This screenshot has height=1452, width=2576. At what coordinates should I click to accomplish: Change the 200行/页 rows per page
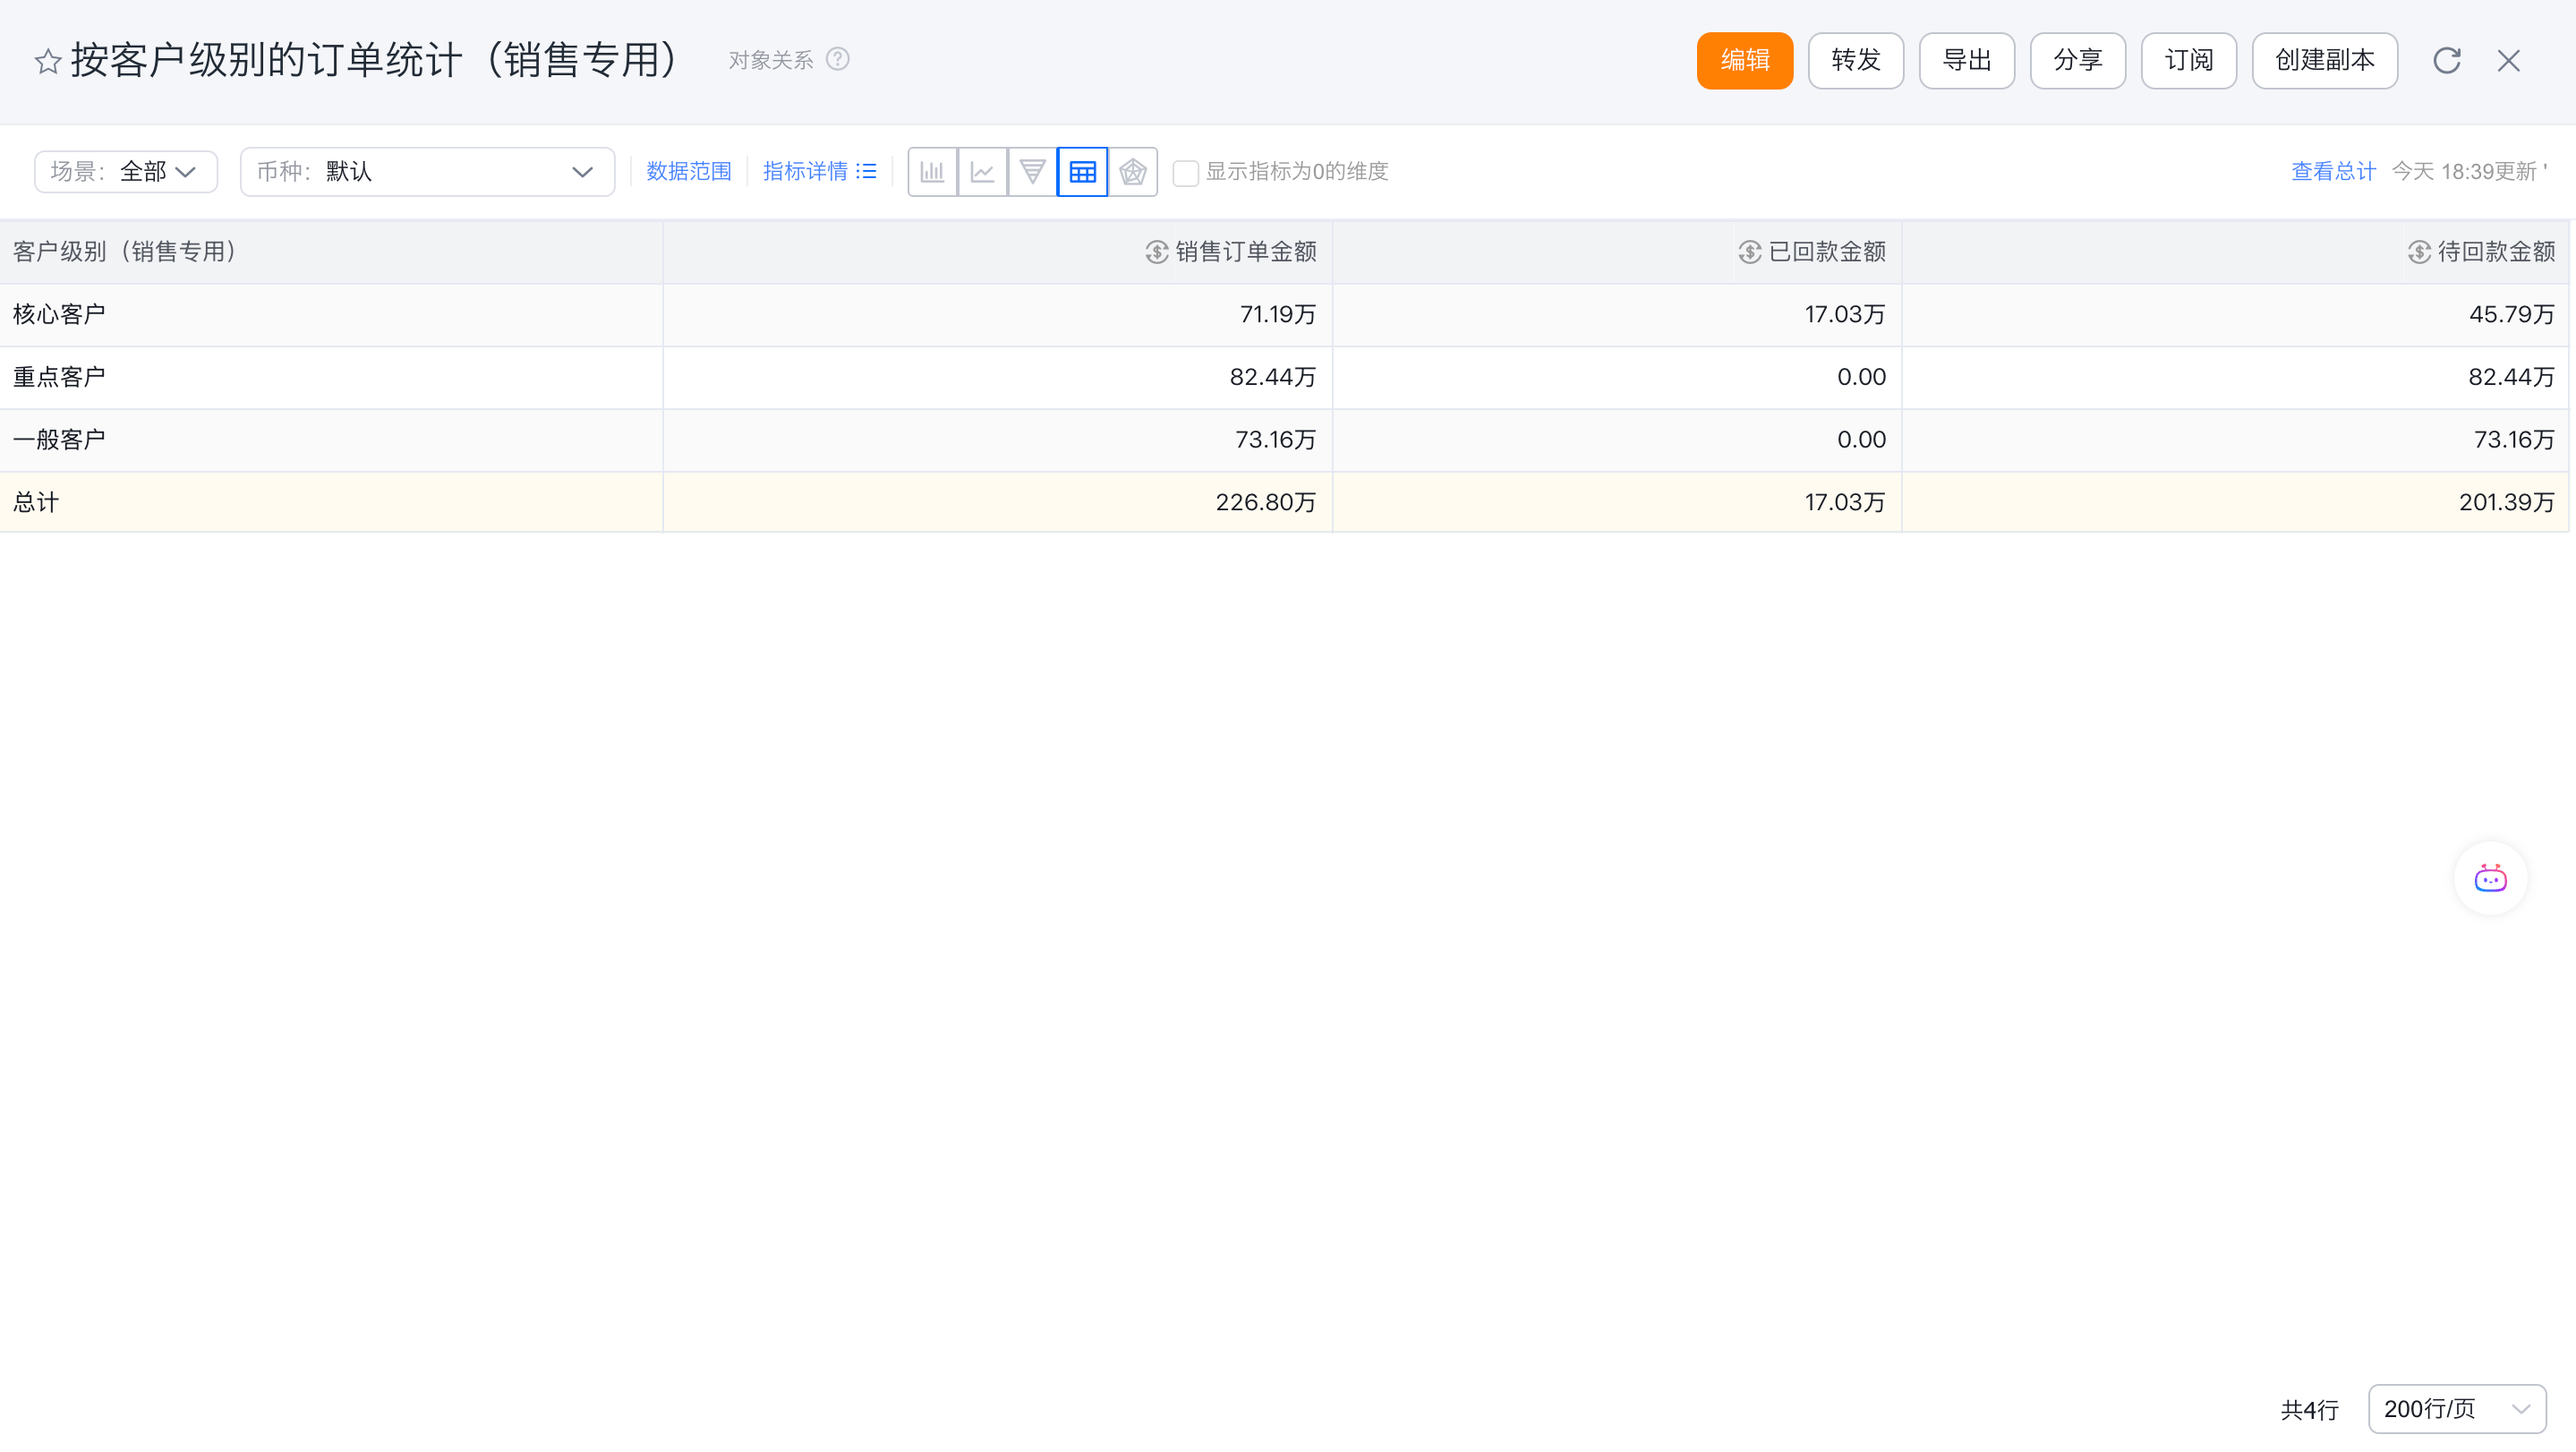(x=2456, y=1408)
